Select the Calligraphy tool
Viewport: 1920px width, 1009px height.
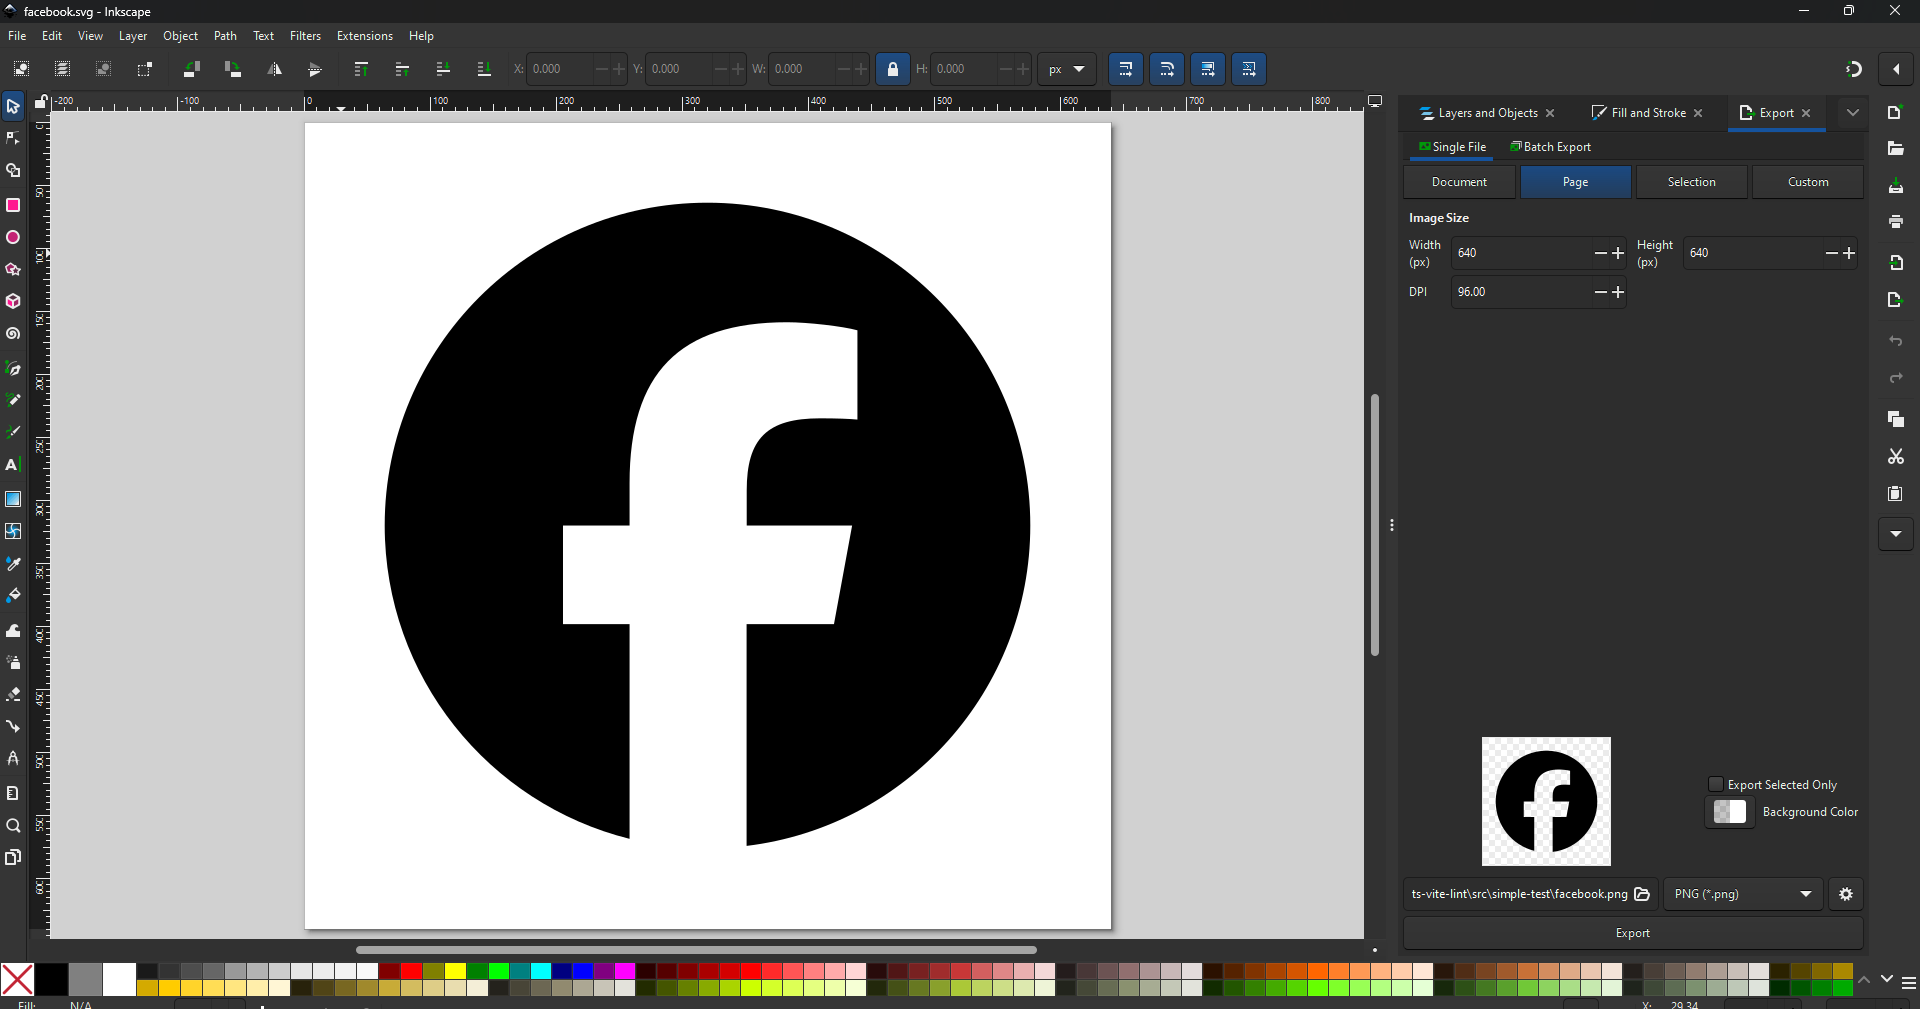[13, 432]
